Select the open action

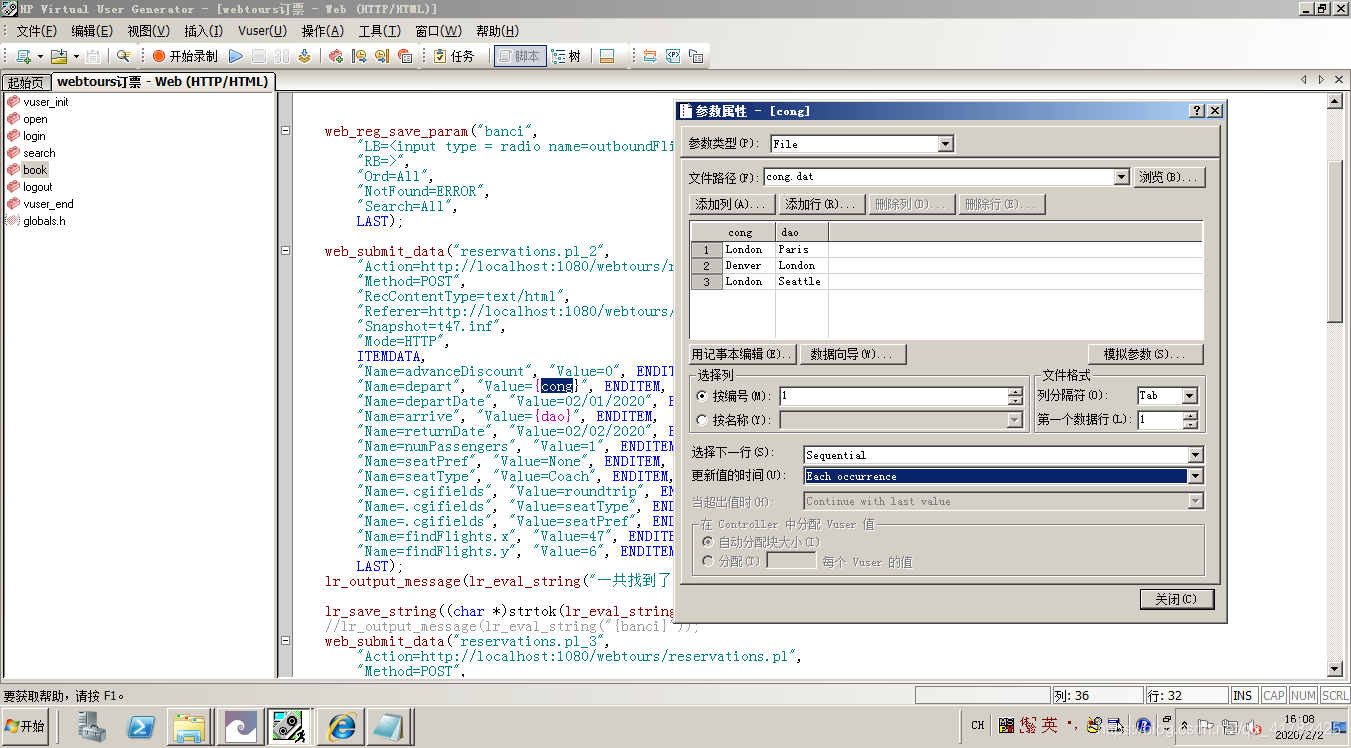(x=35, y=119)
